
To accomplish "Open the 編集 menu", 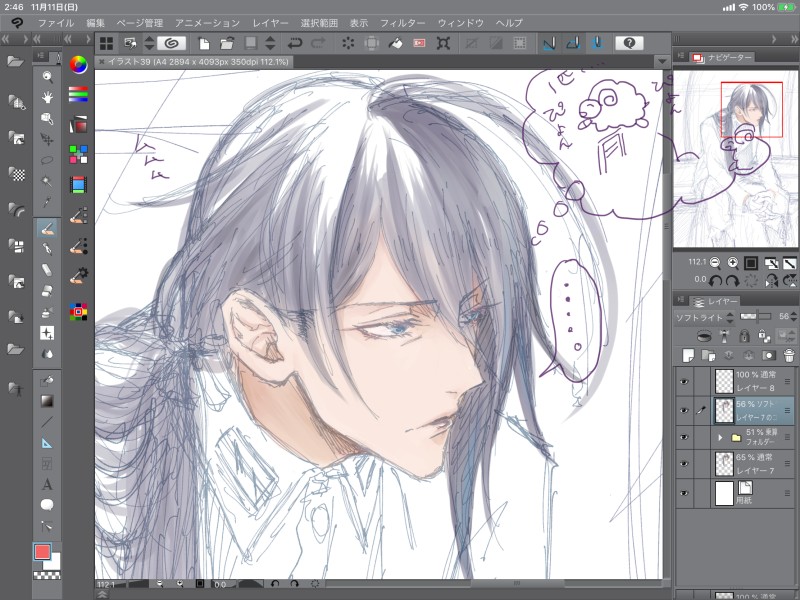I will 95,23.
